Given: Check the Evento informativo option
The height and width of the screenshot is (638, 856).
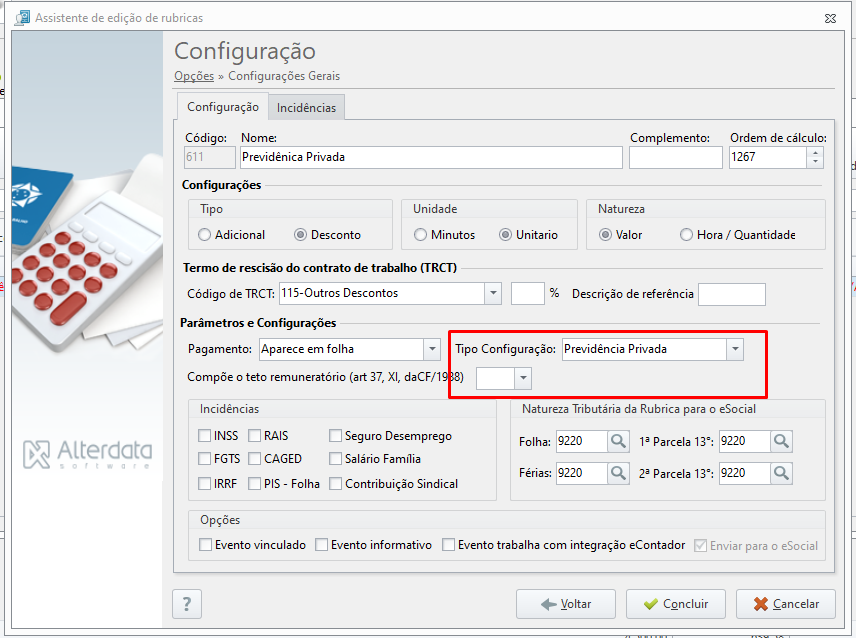Looking at the screenshot, I should 322,545.
